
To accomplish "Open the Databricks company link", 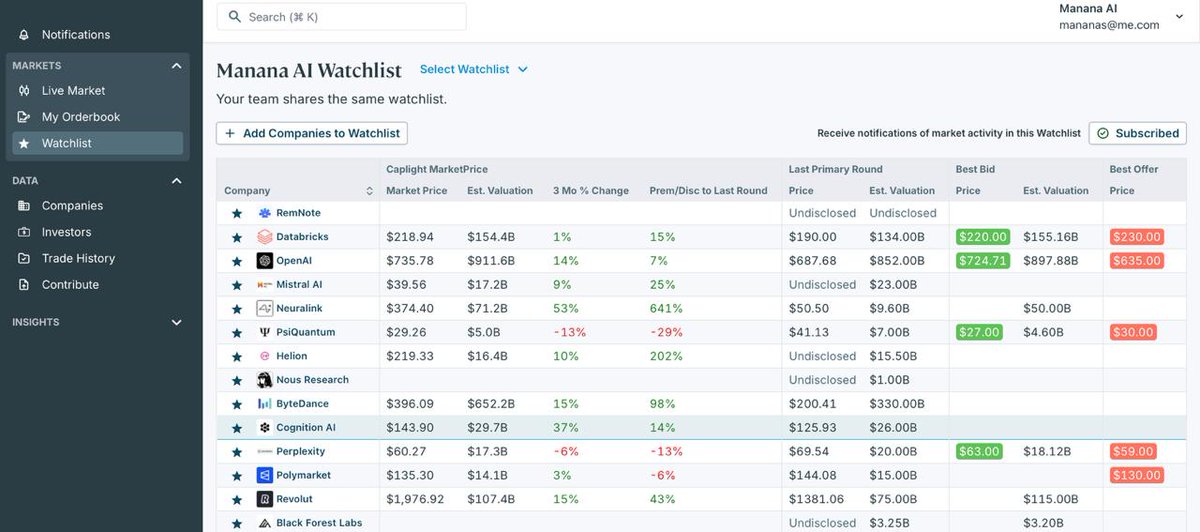I will [302, 237].
